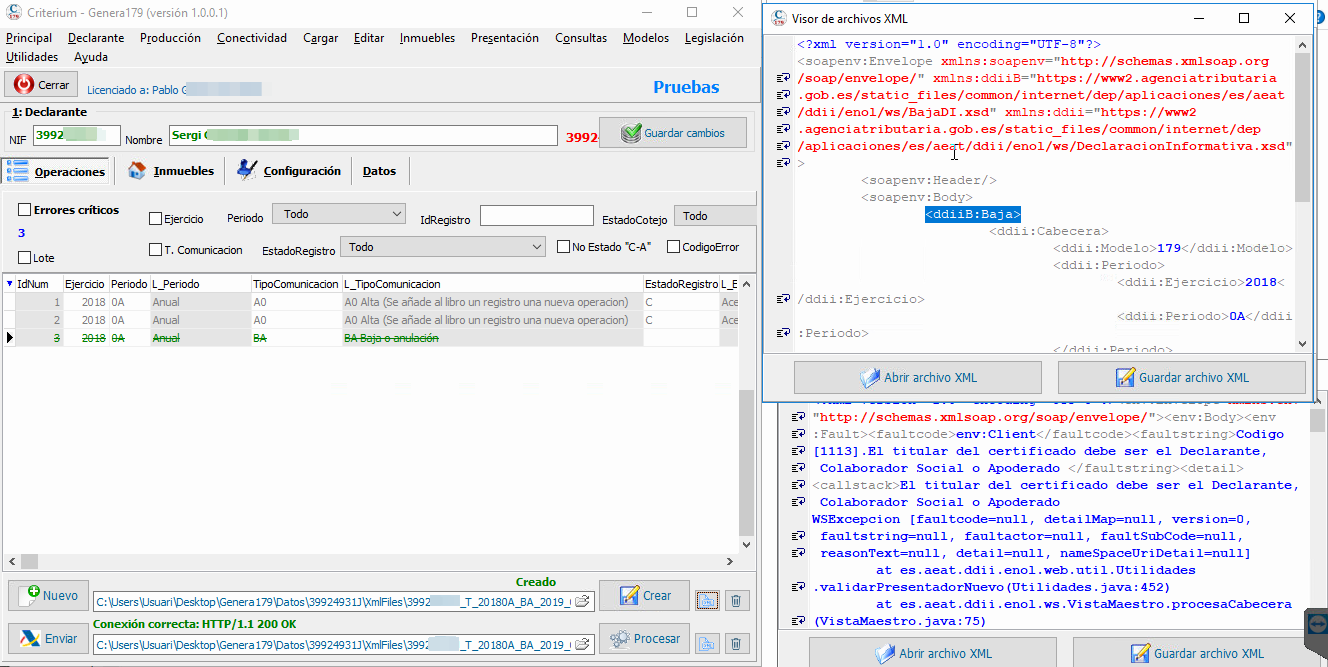The width and height of the screenshot is (1328, 667).
Task: Open the Inmuebles house tab
Action: (171, 171)
